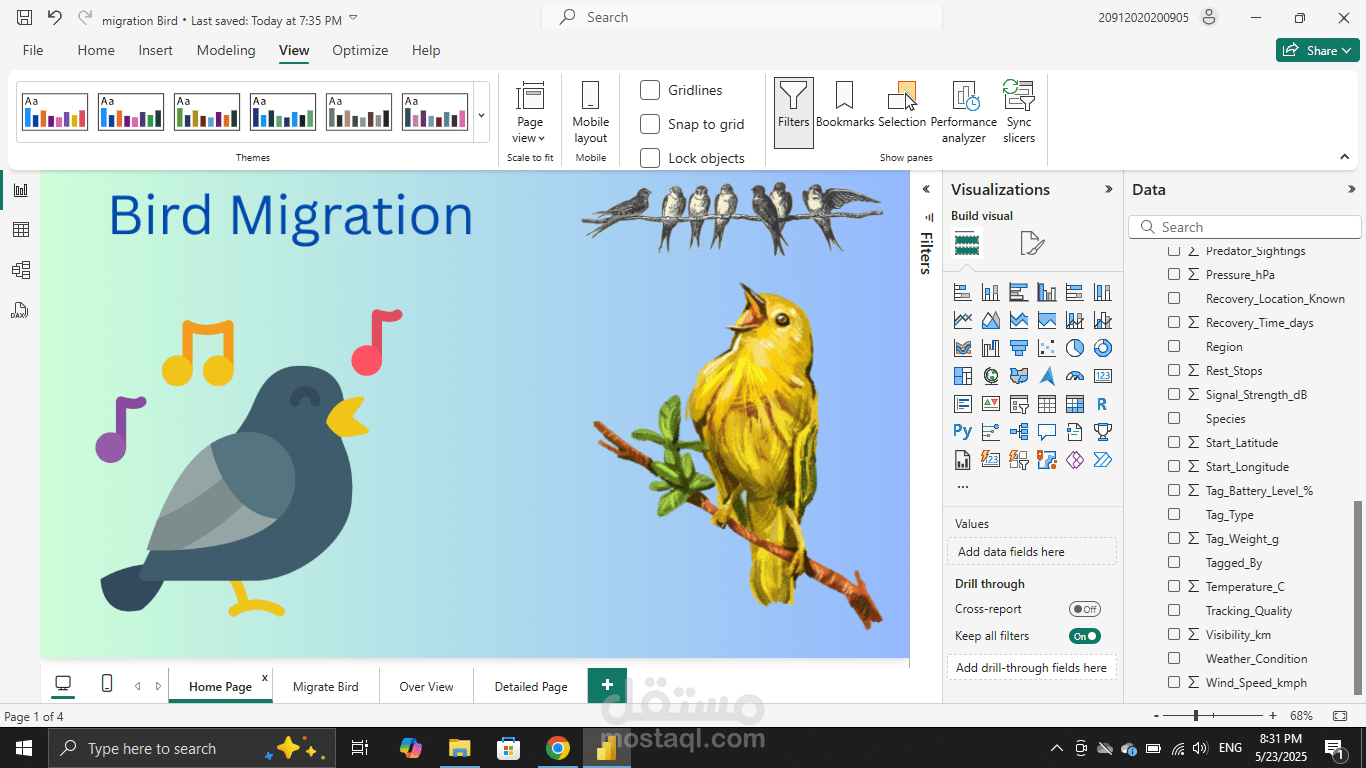Check the Lock objects option

tap(650, 158)
